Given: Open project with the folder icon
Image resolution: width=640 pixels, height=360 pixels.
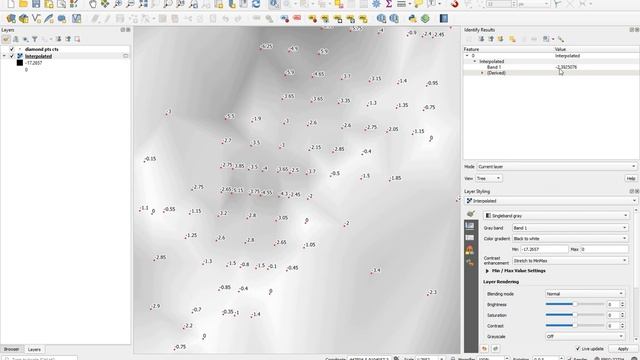Looking at the screenshot, I should [23, 4].
